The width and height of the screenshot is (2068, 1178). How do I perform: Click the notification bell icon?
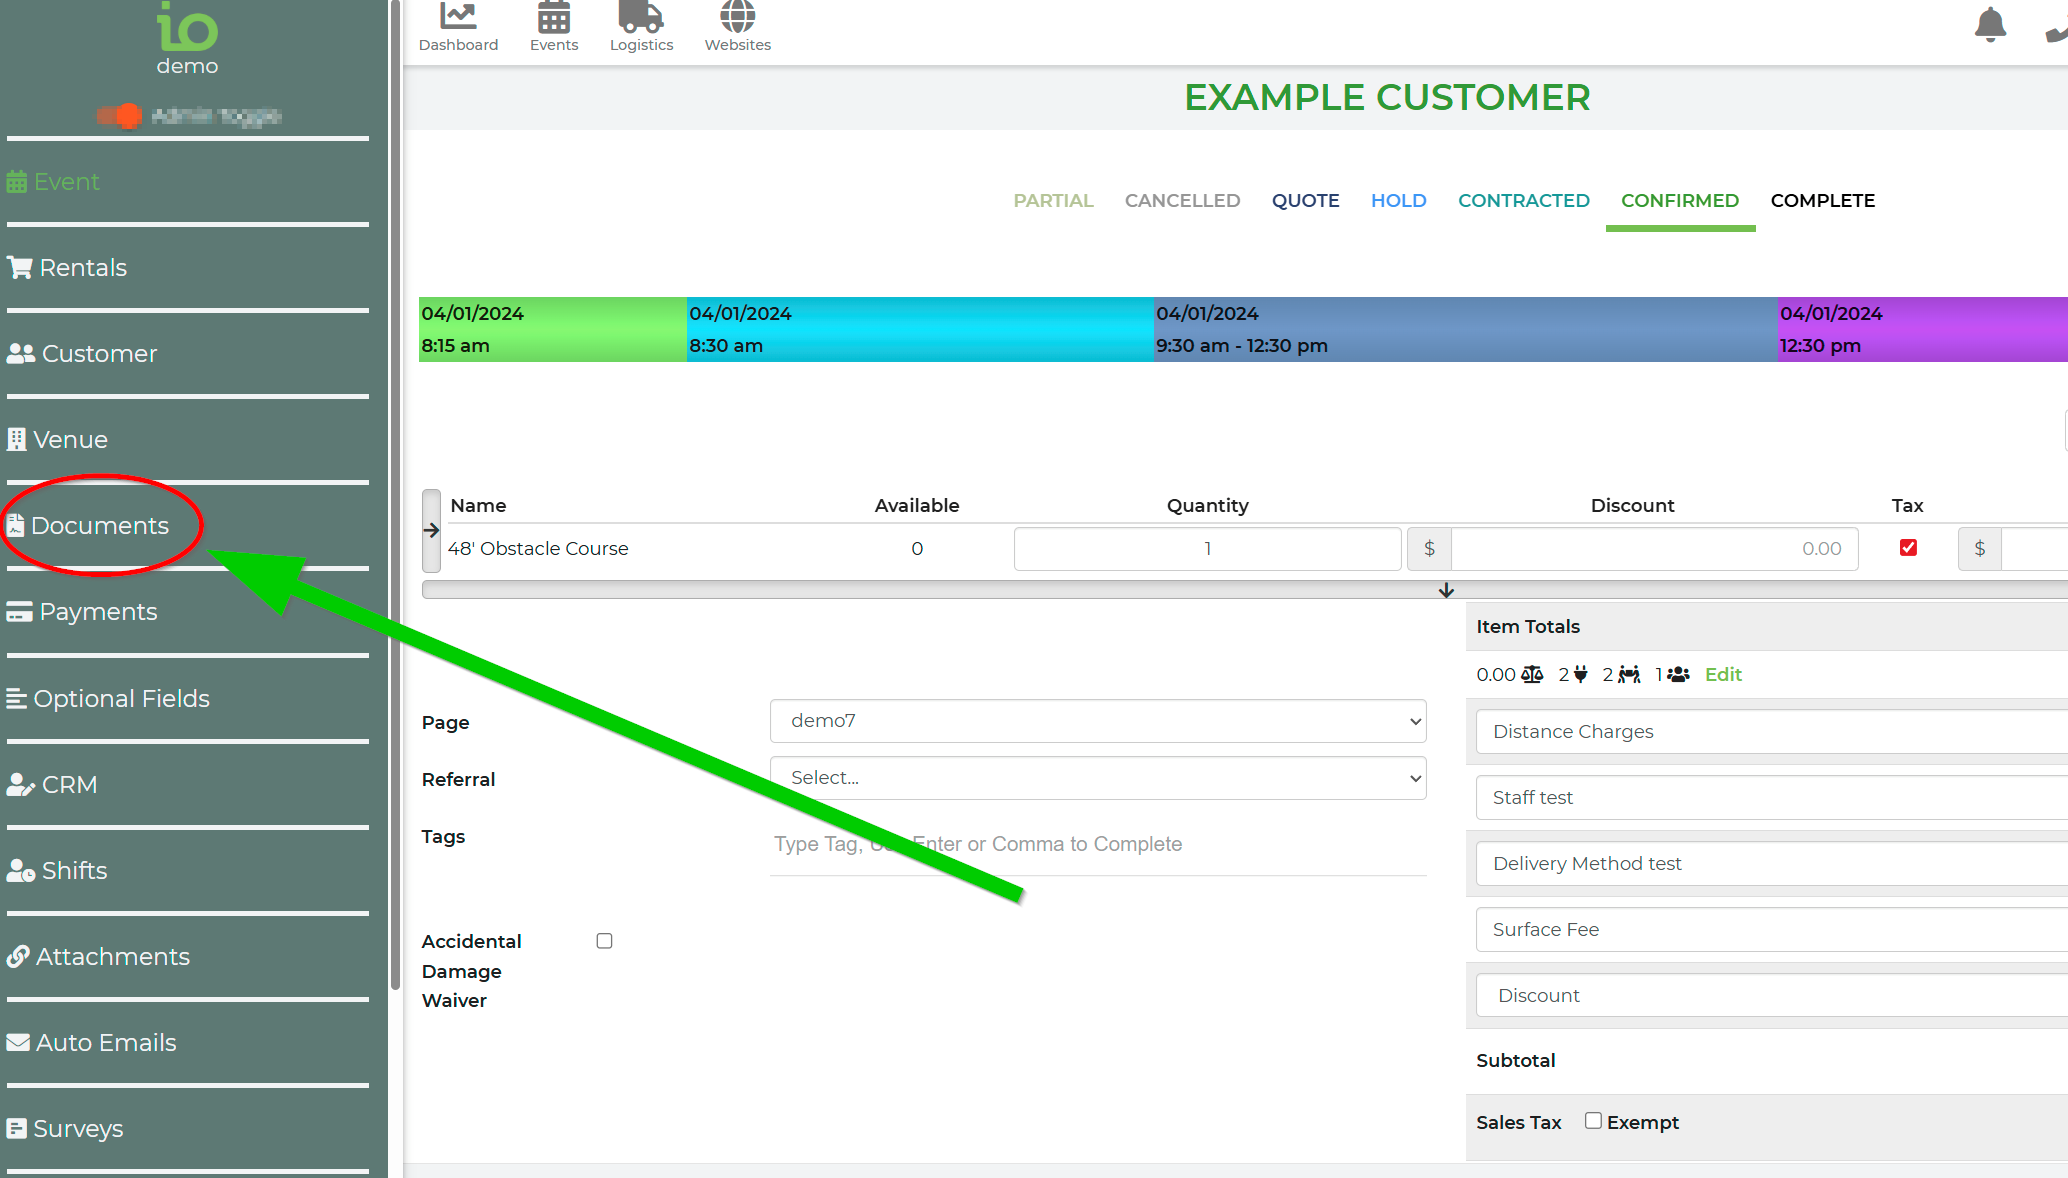(x=1990, y=25)
